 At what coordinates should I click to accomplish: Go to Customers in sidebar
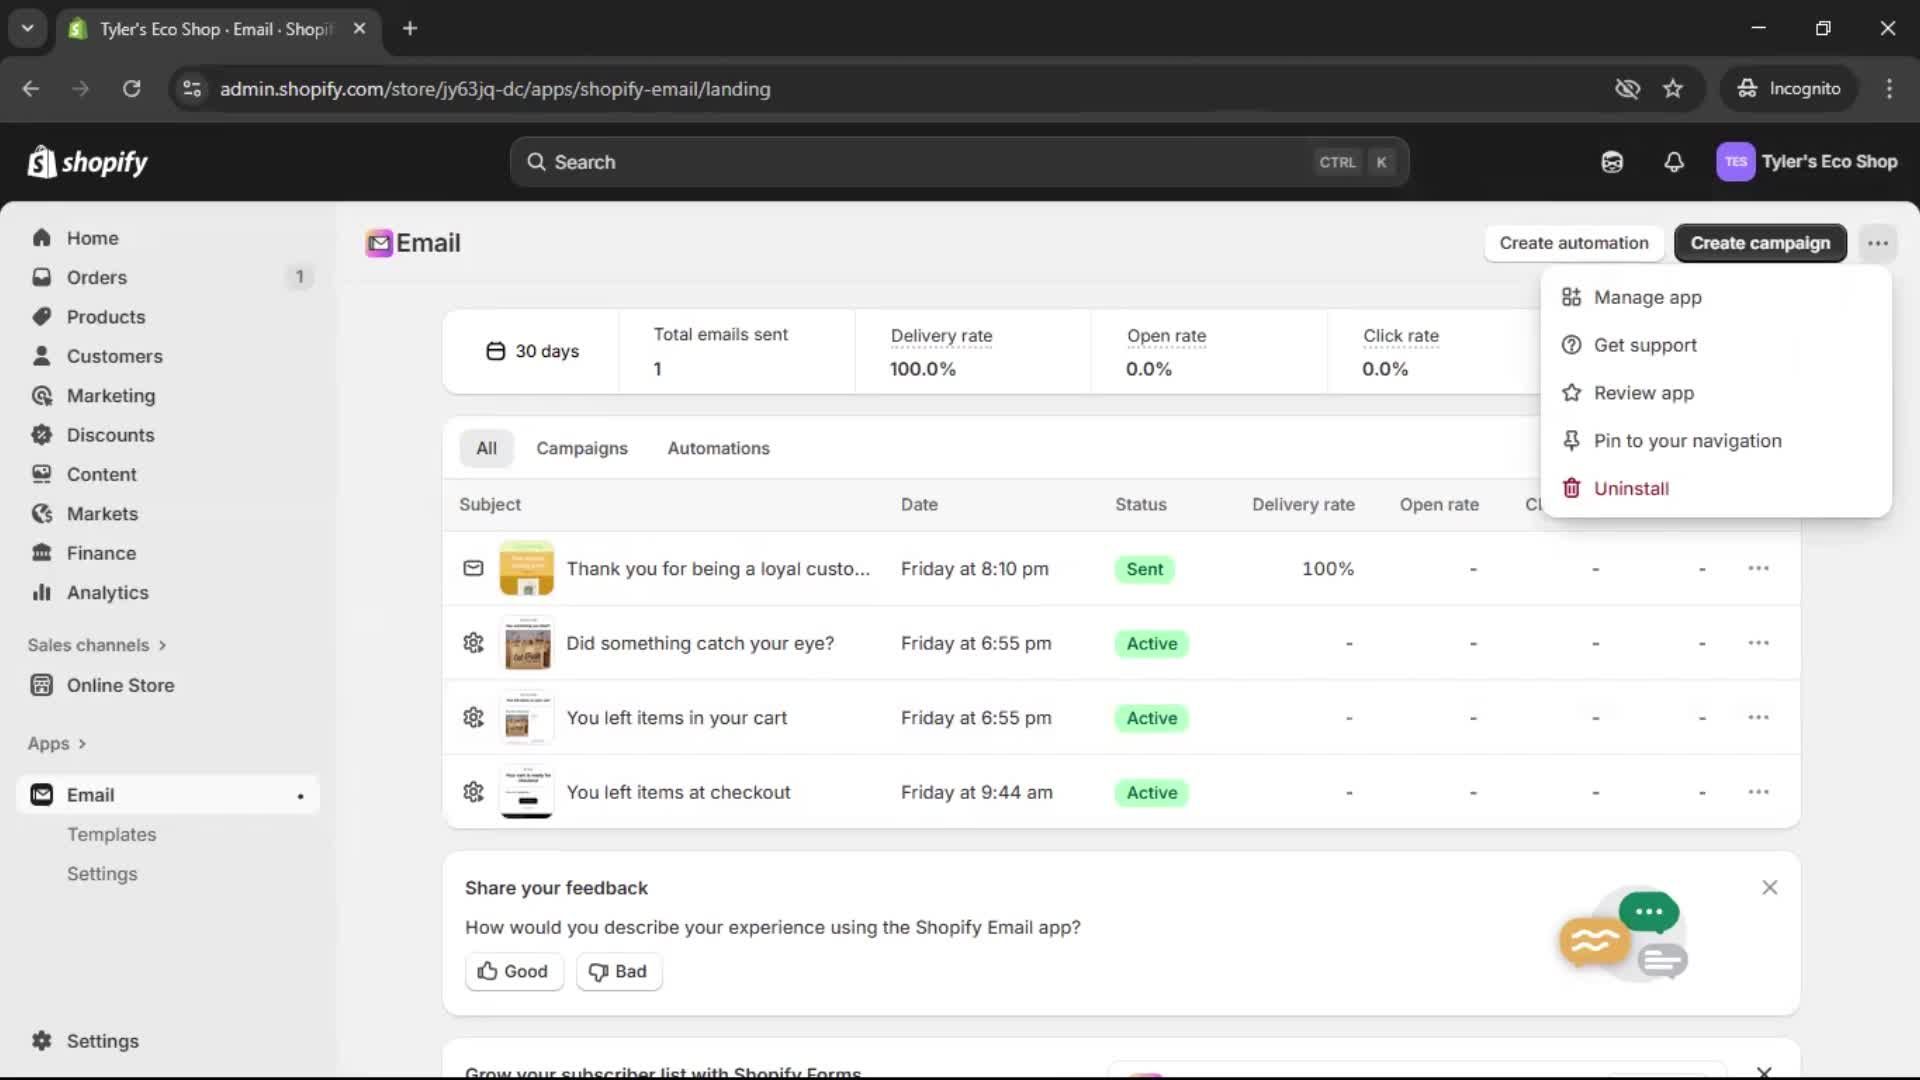114,356
